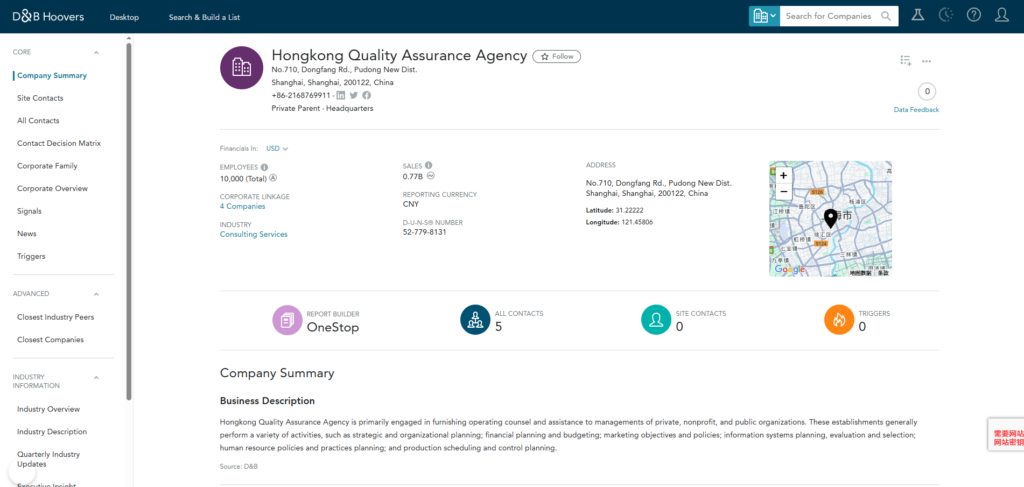Click the info icon beside Employees
Image resolution: width=1024 pixels, height=487 pixels.
point(265,167)
